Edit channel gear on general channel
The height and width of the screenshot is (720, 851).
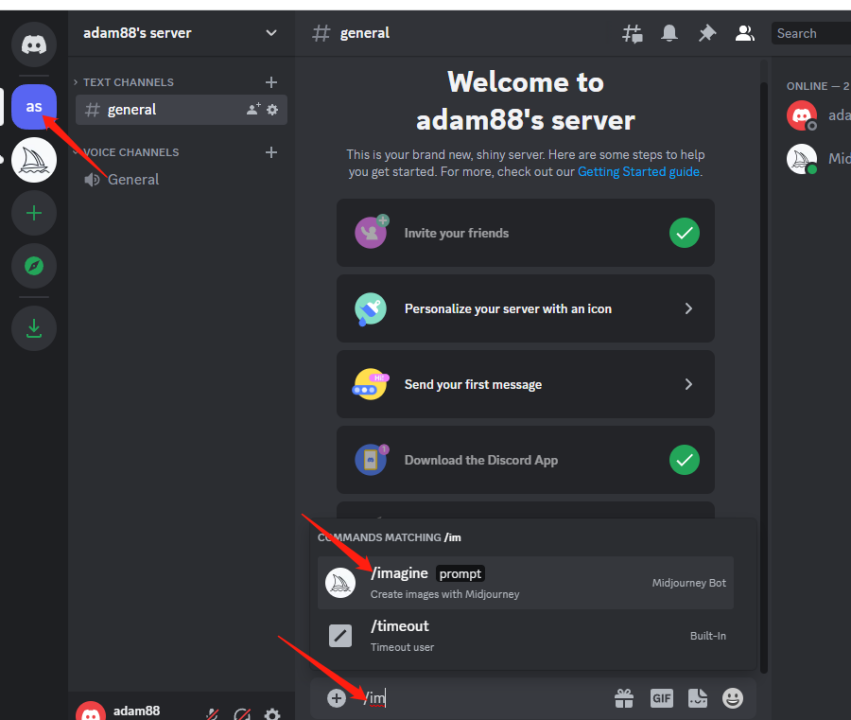point(272,110)
